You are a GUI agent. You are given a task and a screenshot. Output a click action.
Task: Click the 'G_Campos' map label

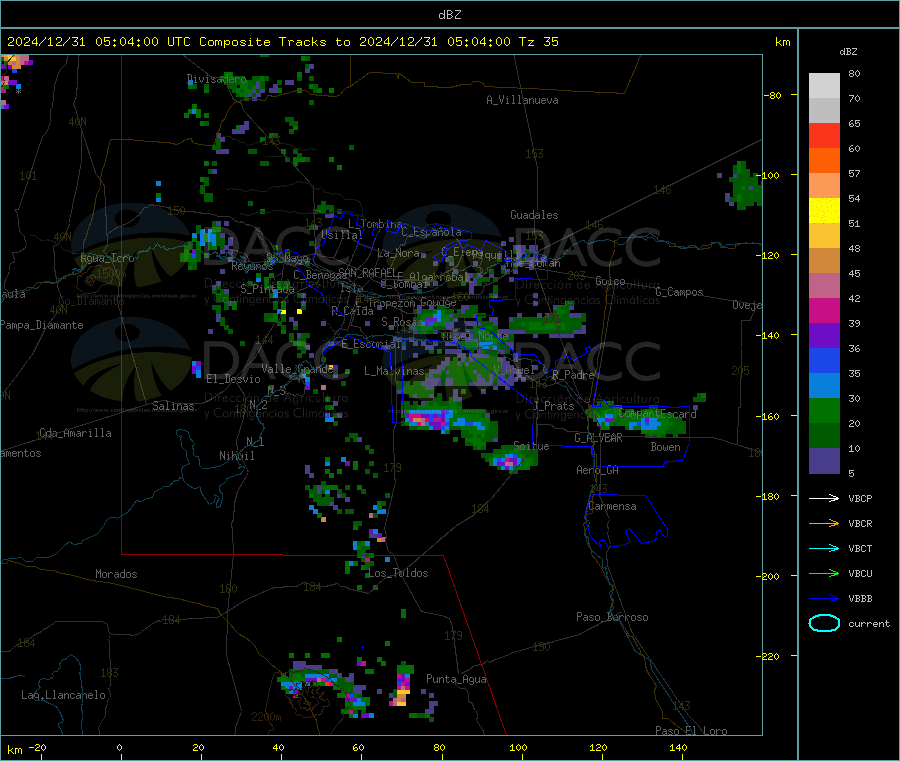[679, 292]
